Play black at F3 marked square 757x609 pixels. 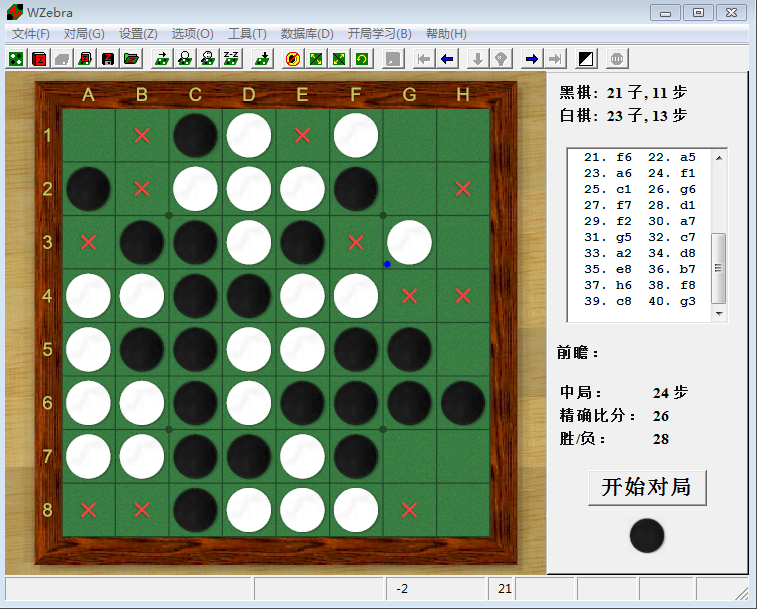356,242
